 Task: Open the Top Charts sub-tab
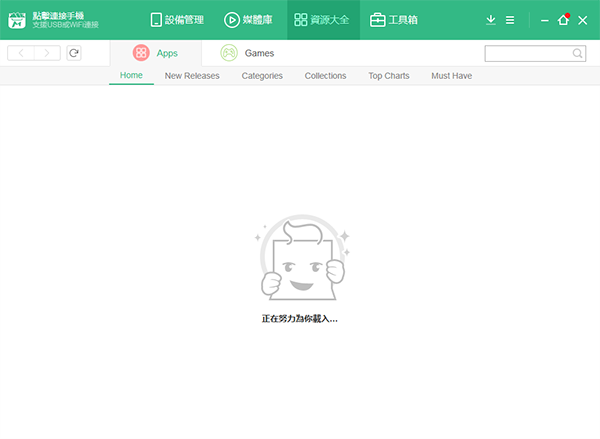click(x=389, y=76)
